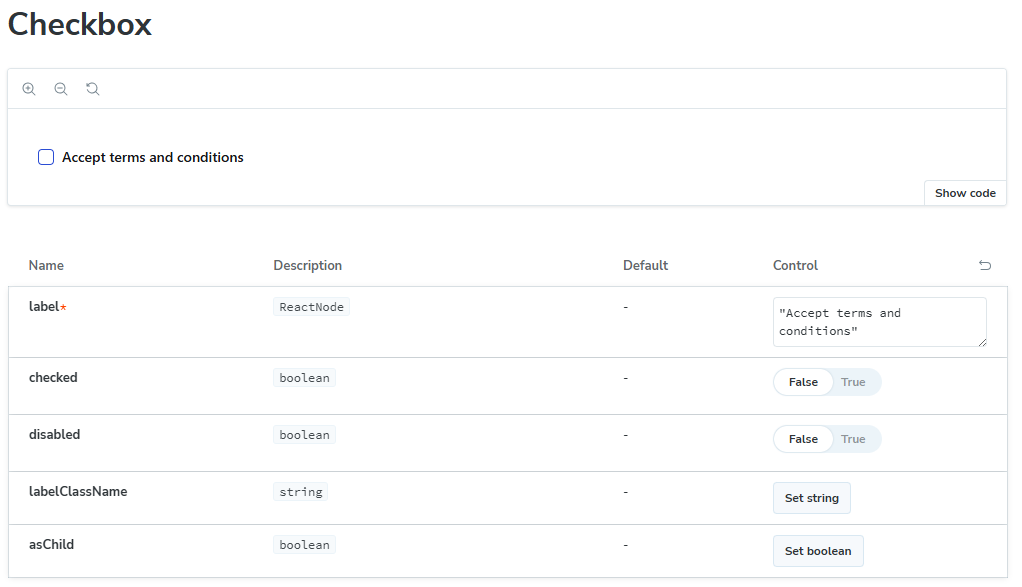
Task: Click the zoom in magnifier icon
Action: 29,89
